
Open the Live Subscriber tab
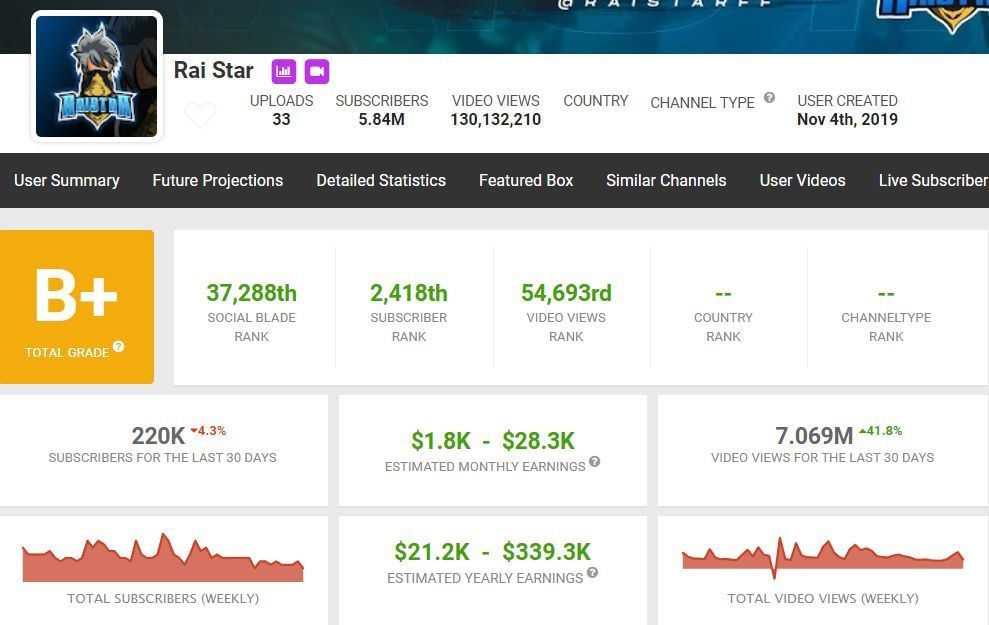[932, 180]
